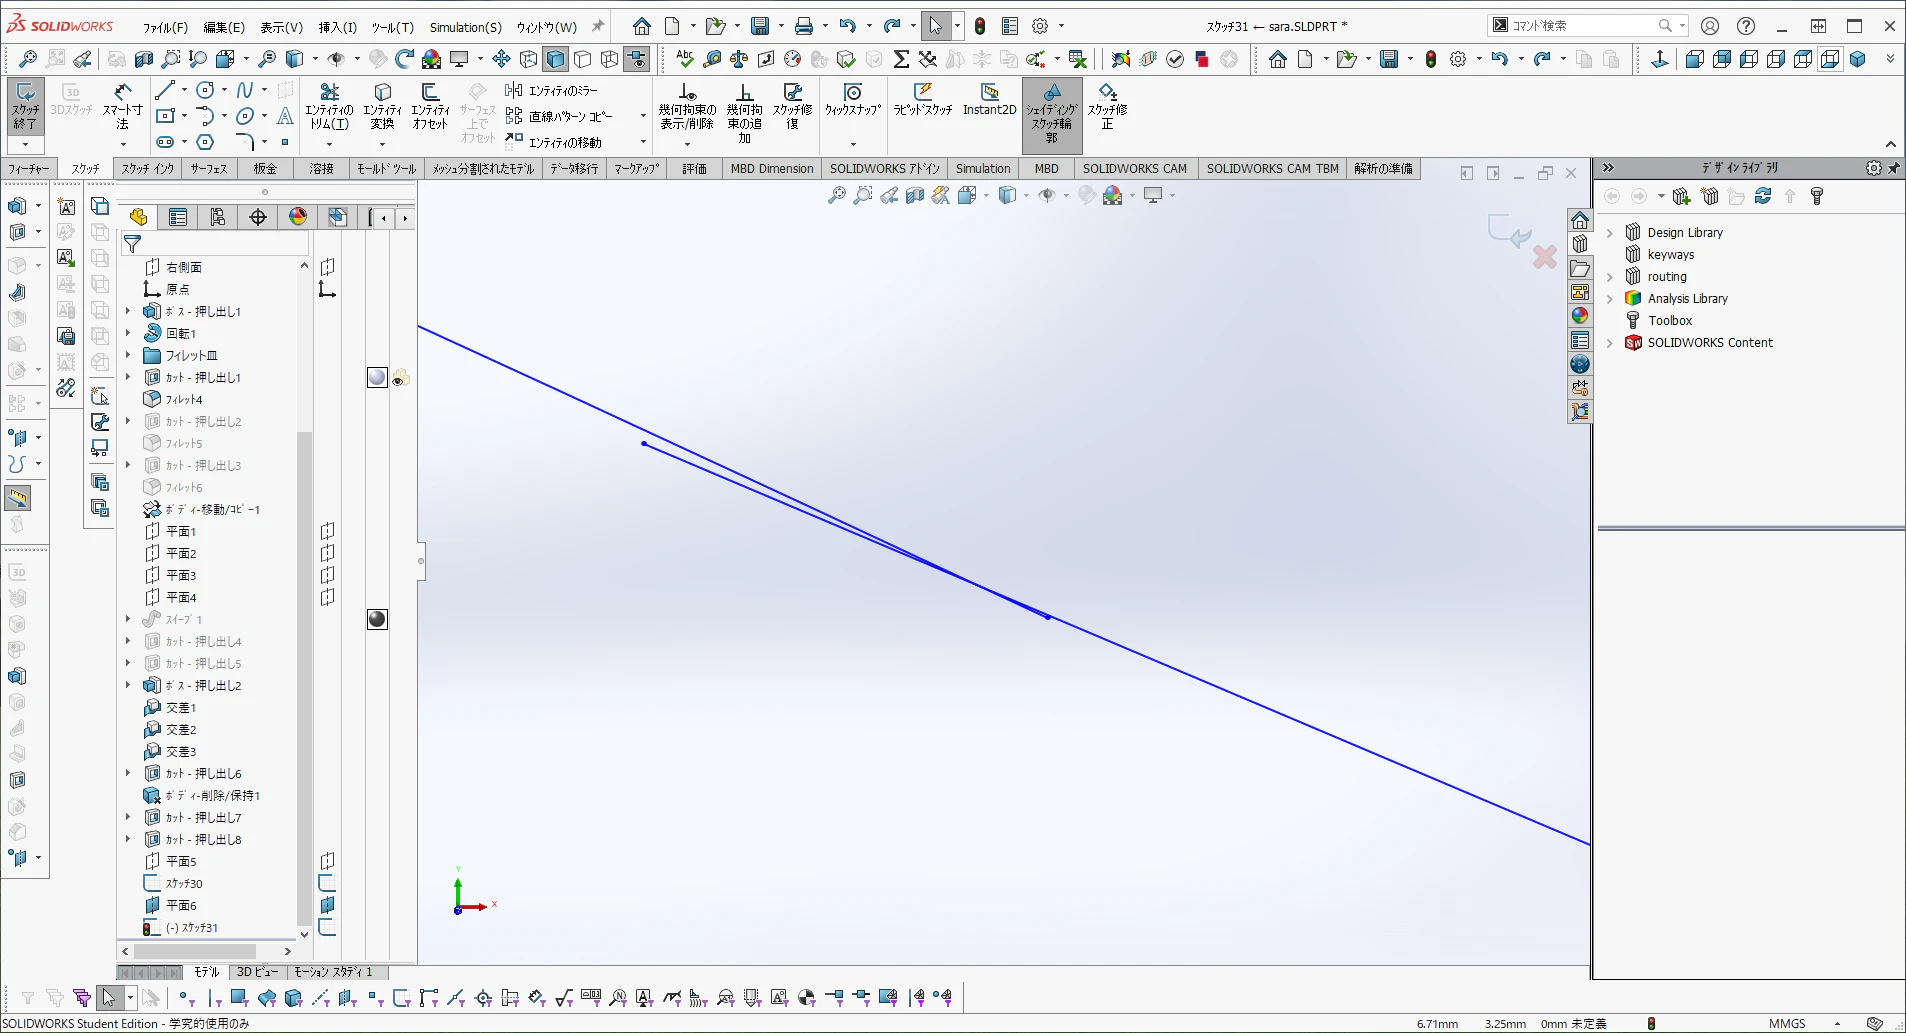Click the Rapid Sketch tool
The image size is (1906, 1033).
click(x=923, y=100)
